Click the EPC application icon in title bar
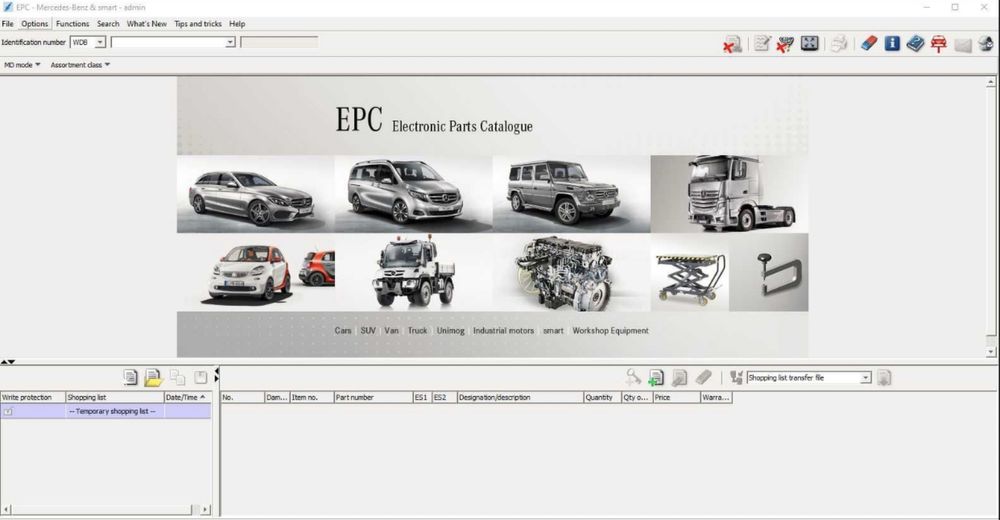Image resolution: width=1000 pixels, height=520 pixels. (x=8, y=7)
